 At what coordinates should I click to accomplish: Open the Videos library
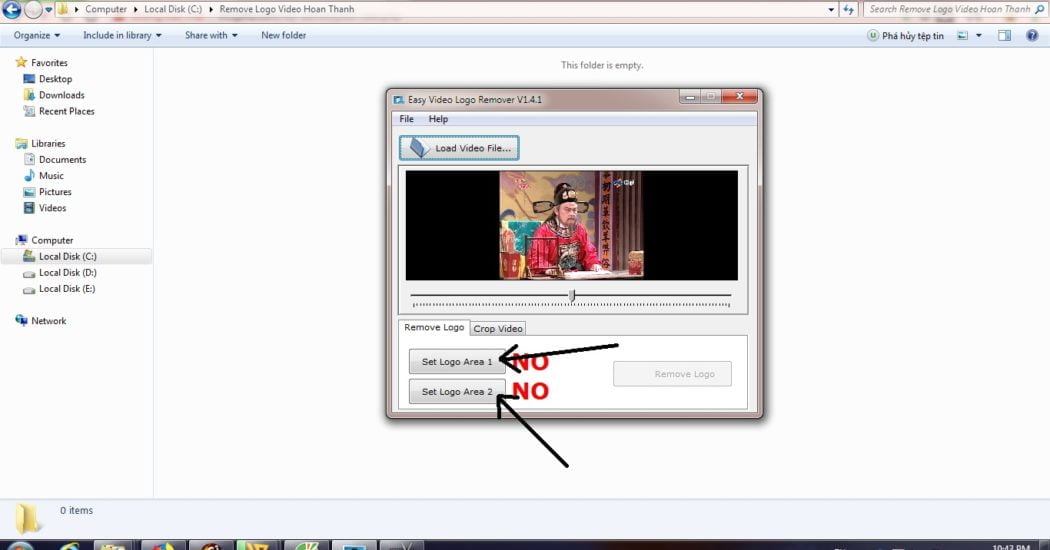coord(52,208)
